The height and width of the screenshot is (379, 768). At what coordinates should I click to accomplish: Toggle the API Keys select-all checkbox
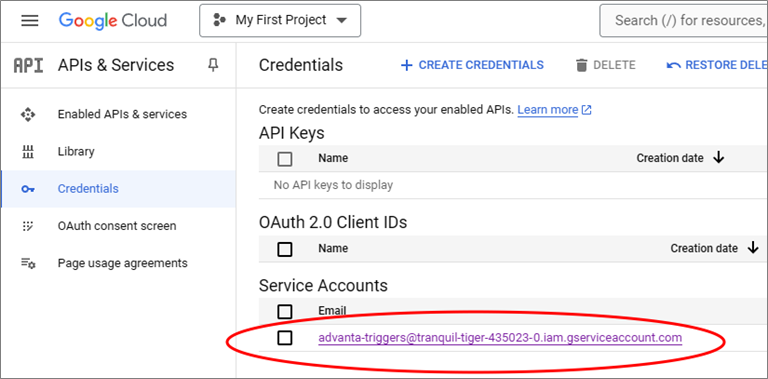tap(285, 159)
